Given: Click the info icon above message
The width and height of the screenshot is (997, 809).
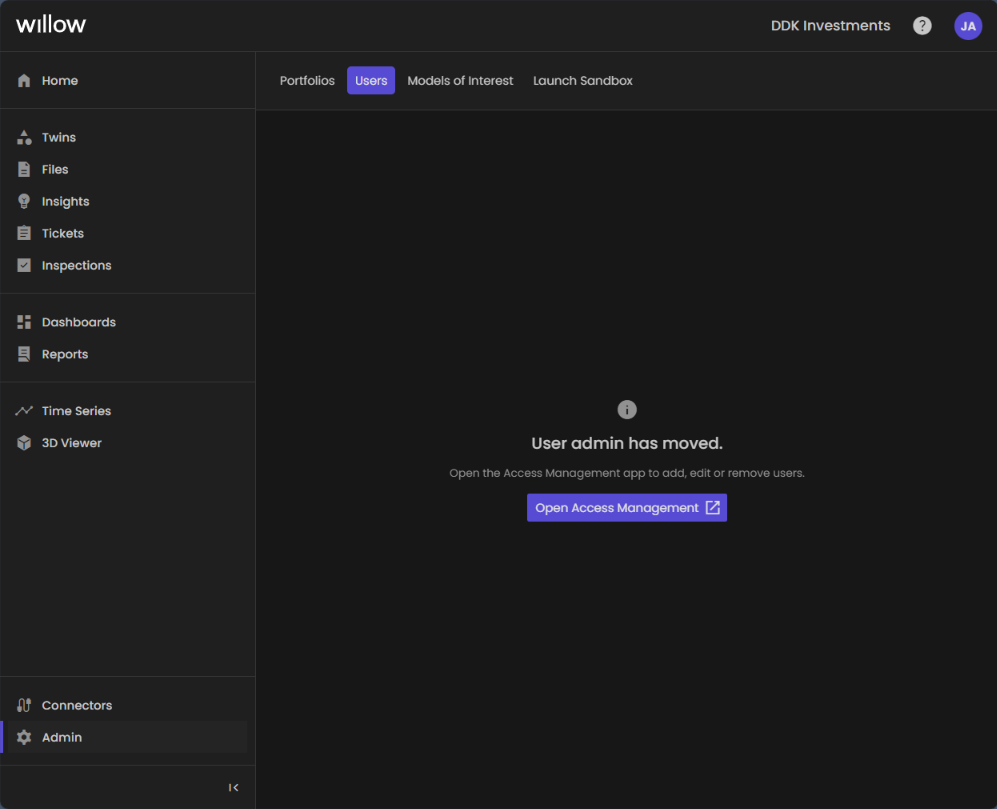Looking at the screenshot, I should (x=627, y=410).
